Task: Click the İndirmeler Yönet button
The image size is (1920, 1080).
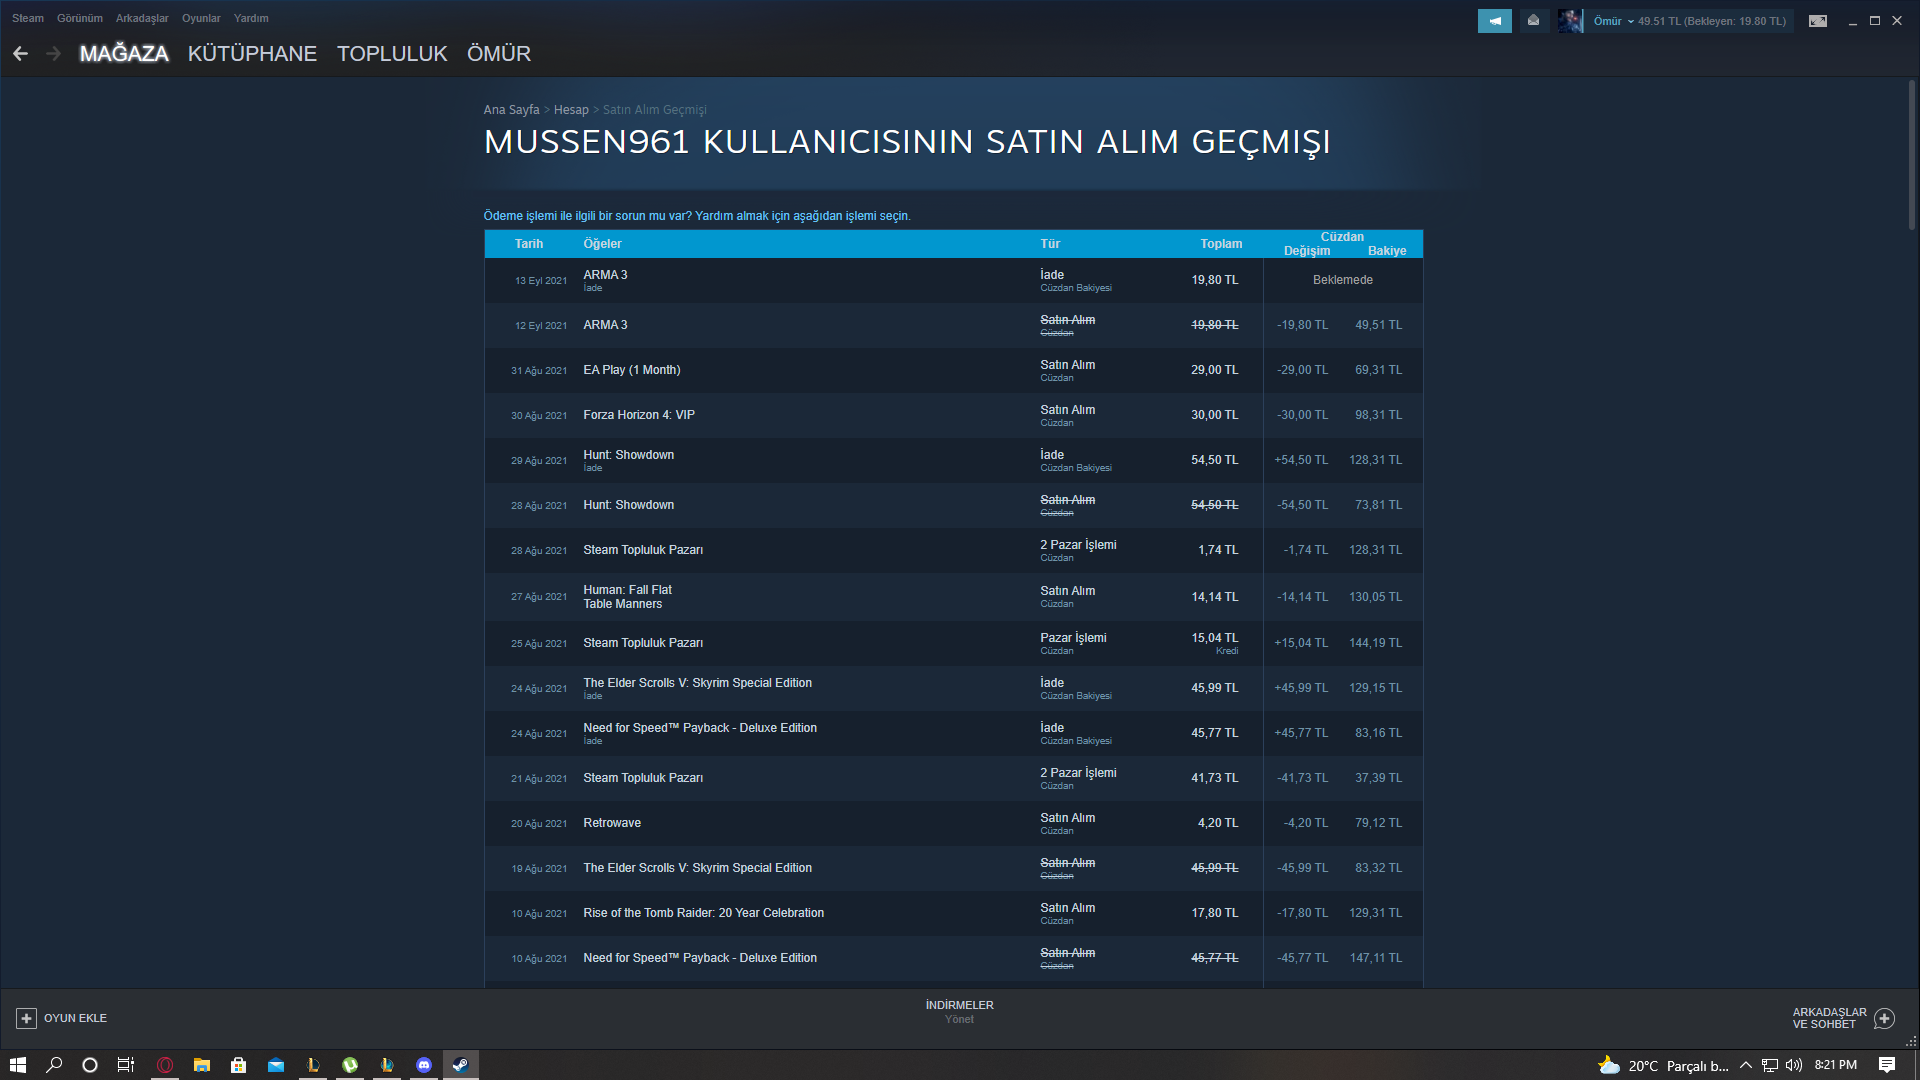Action: [959, 1012]
